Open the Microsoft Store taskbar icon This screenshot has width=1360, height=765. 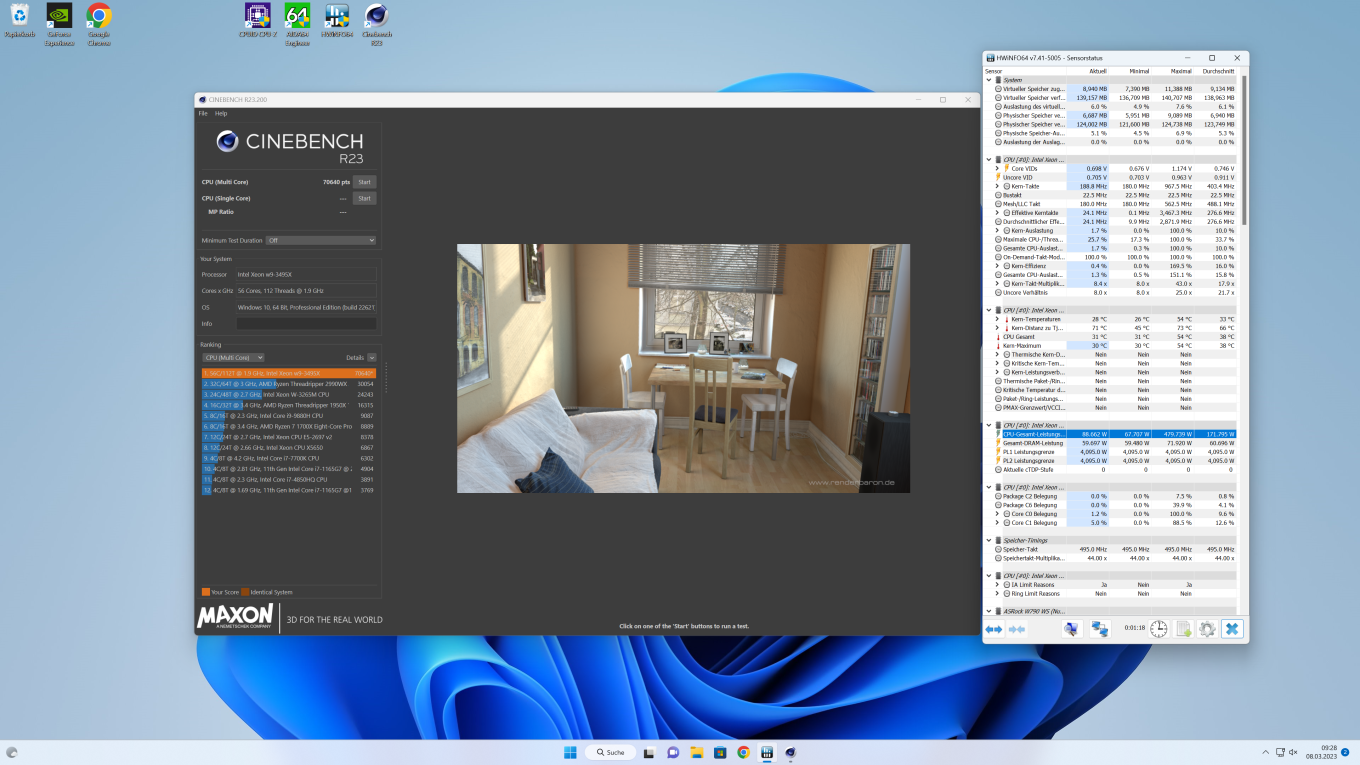pyautogui.click(x=720, y=752)
